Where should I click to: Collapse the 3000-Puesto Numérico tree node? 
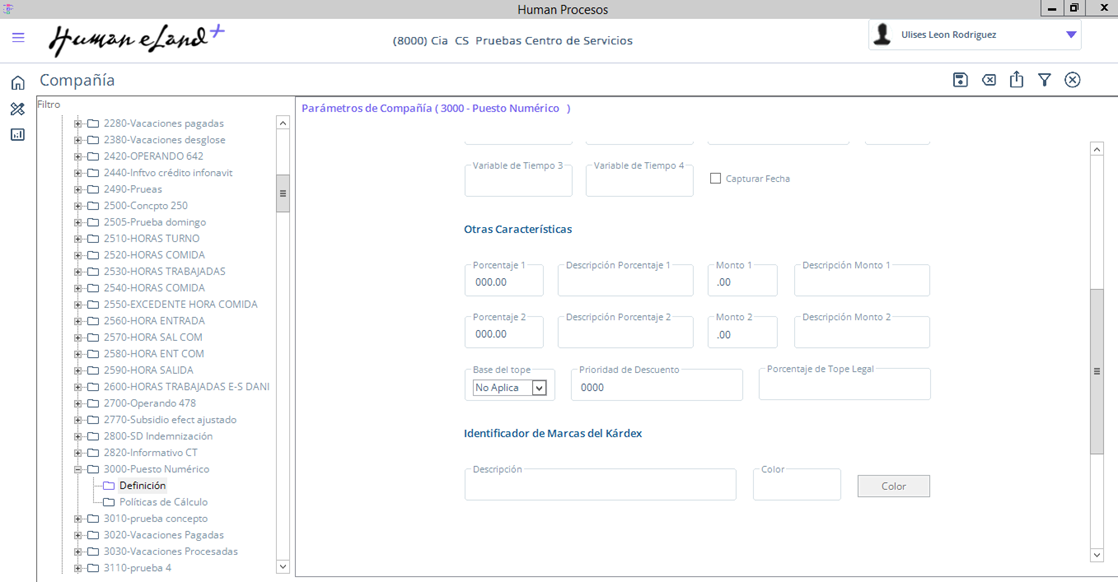[x=78, y=469]
